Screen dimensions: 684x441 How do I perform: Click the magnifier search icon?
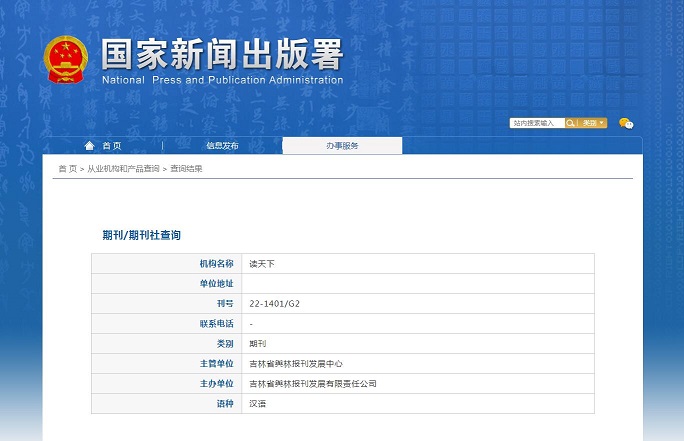point(571,123)
